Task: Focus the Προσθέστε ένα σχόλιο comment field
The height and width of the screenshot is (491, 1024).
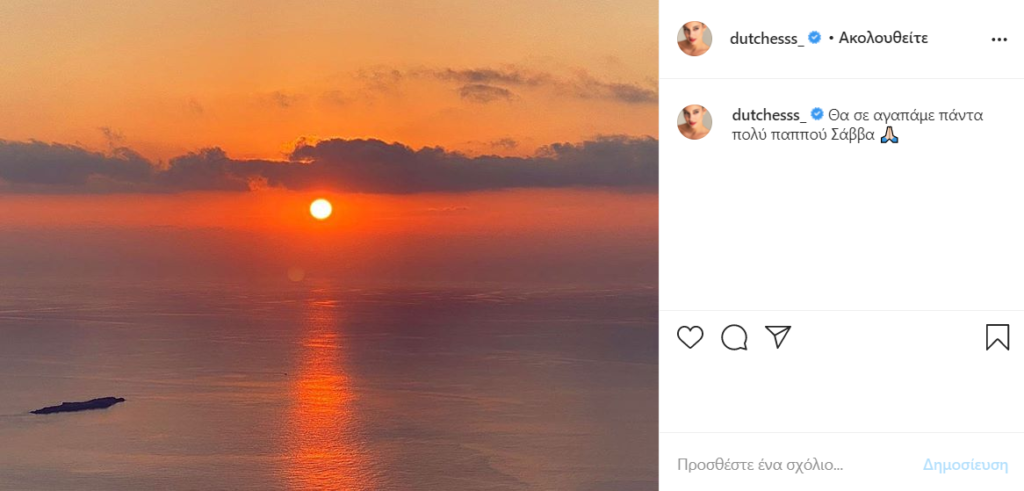Action: point(790,465)
